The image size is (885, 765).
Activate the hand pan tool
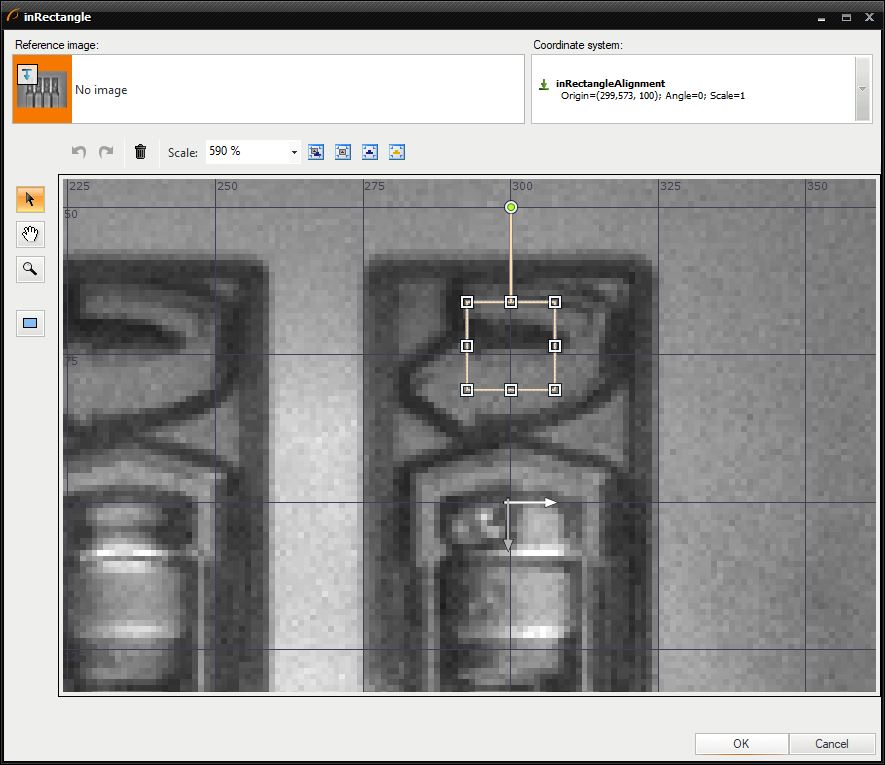click(x=30, y=234)
